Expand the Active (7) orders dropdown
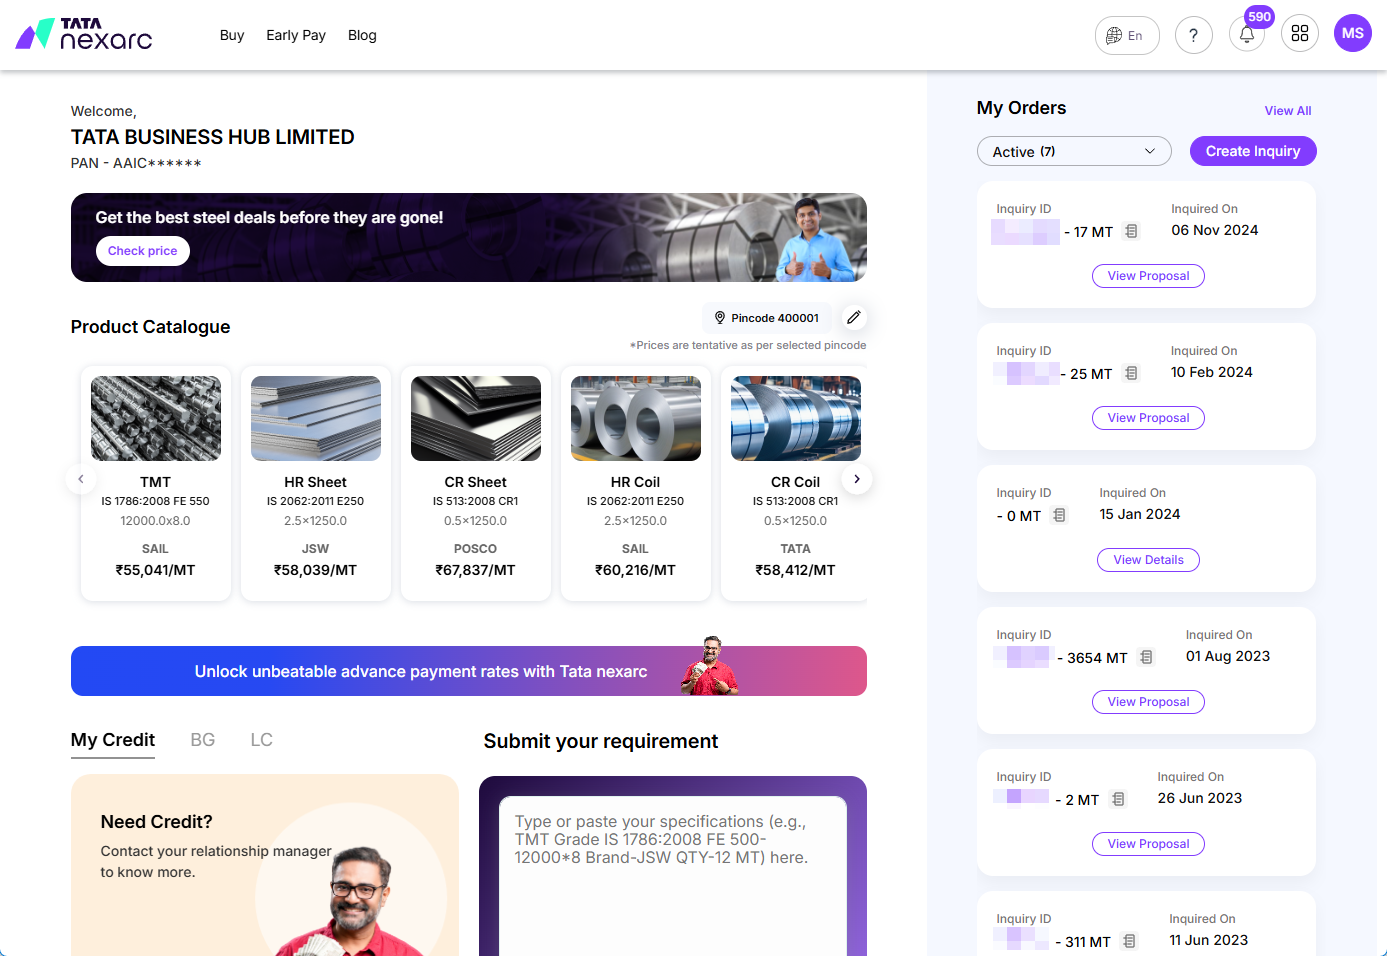 1074,151
